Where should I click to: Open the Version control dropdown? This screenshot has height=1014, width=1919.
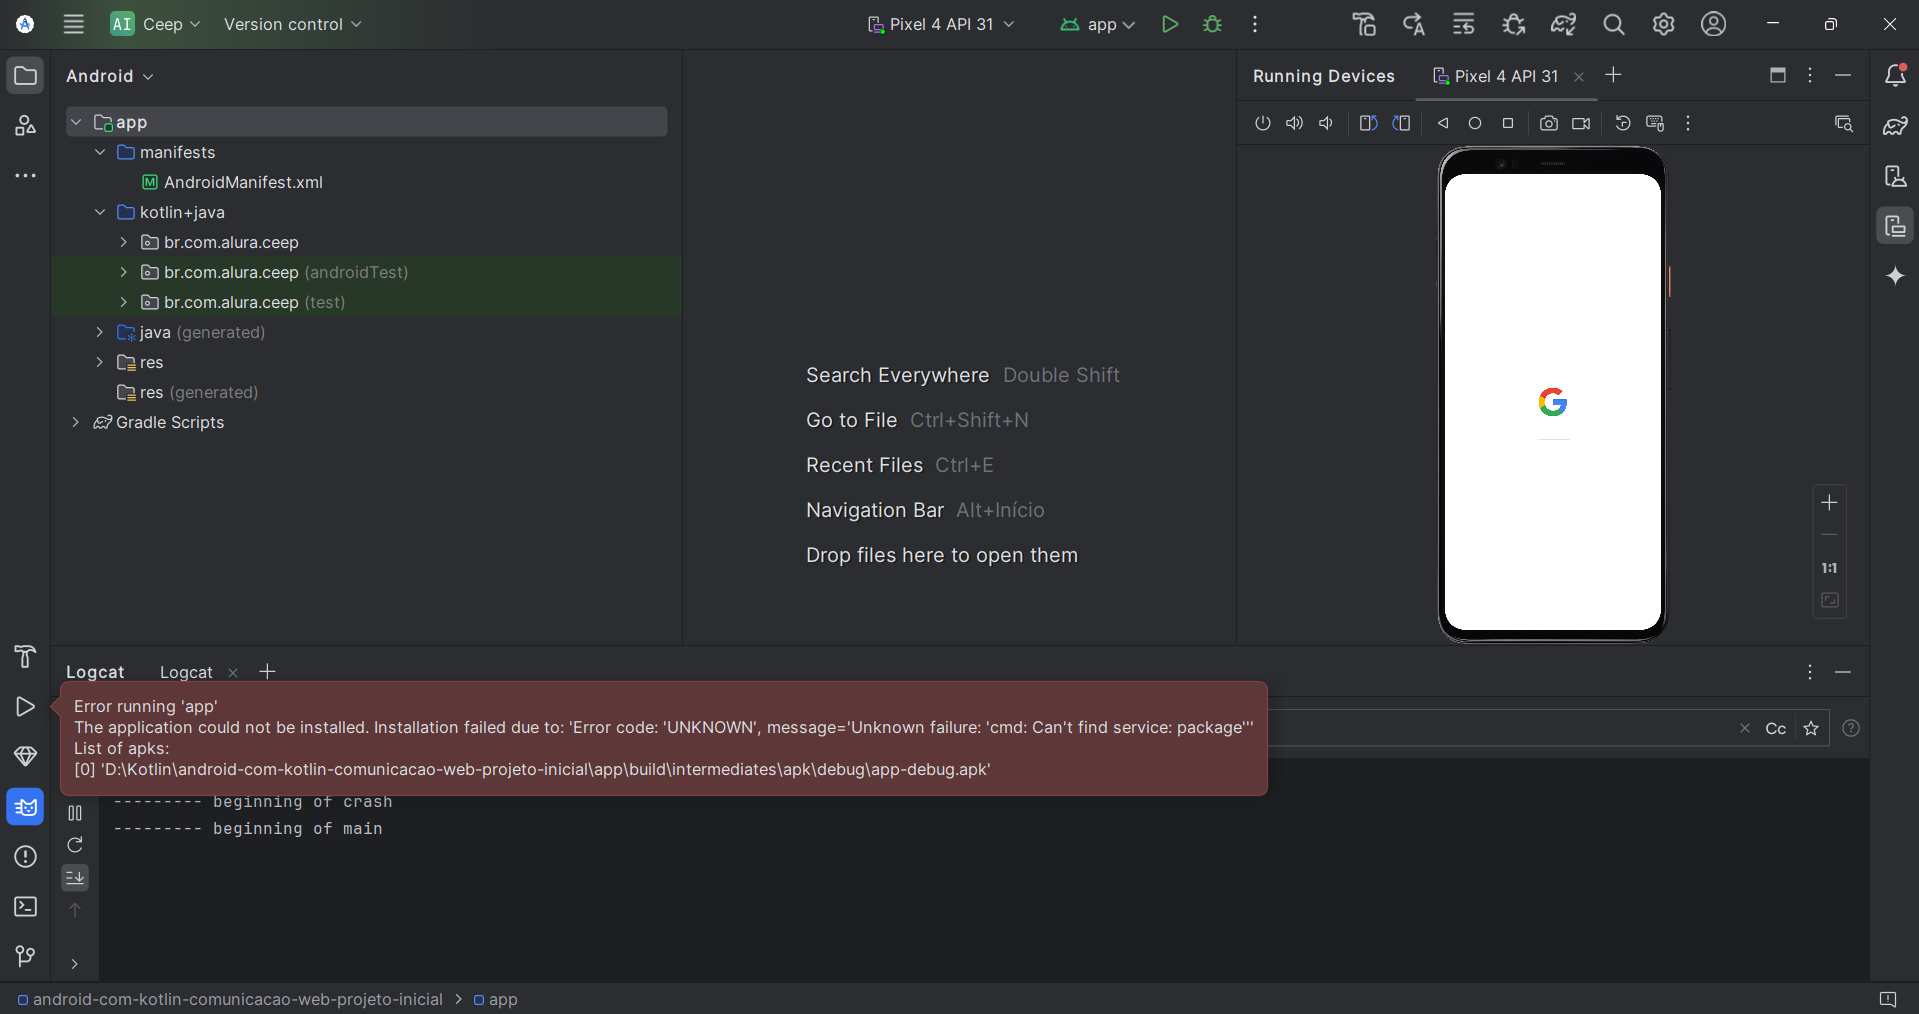pos(292,24)
